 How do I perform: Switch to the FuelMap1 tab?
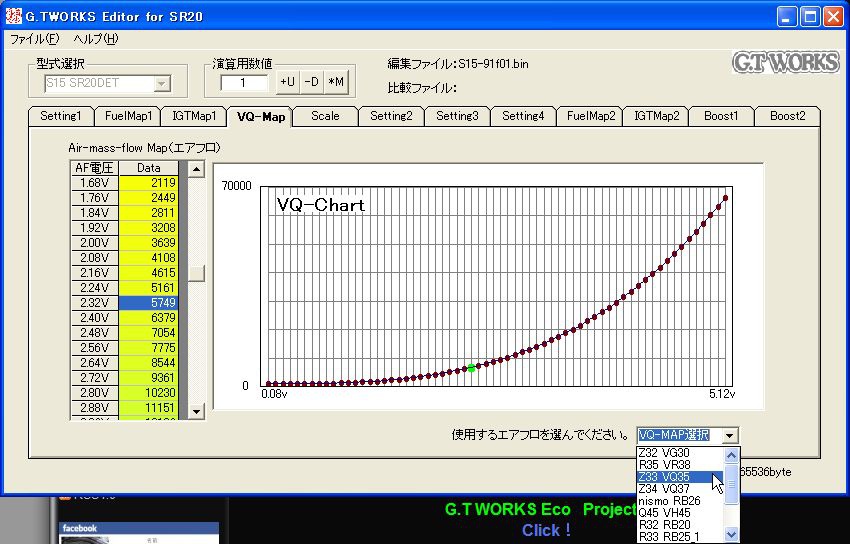(127, 116)
